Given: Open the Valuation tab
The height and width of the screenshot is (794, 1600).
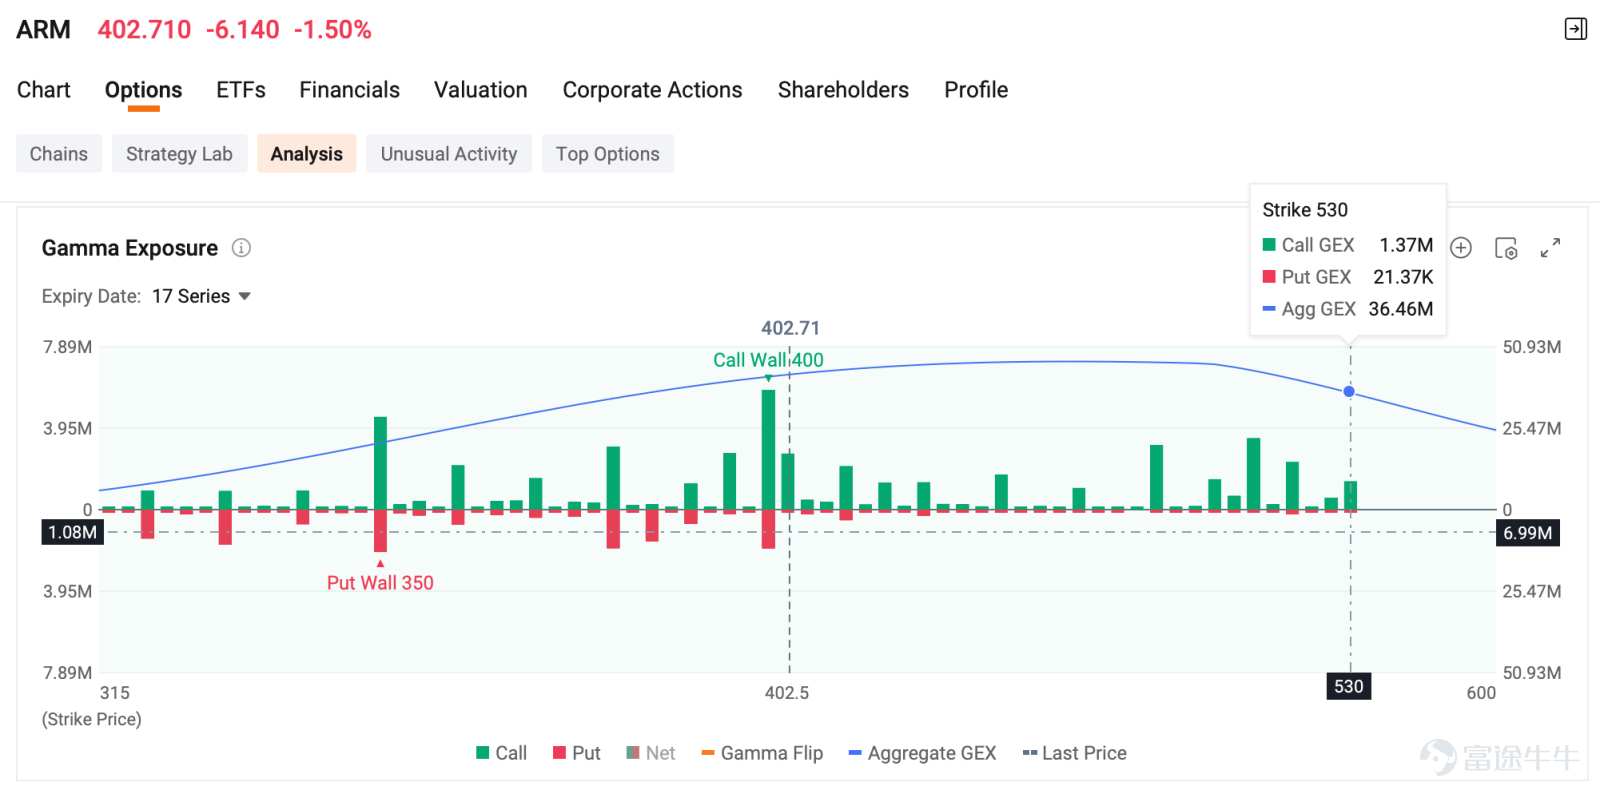Looking at the screenshot, I should [x=480, y=90].
